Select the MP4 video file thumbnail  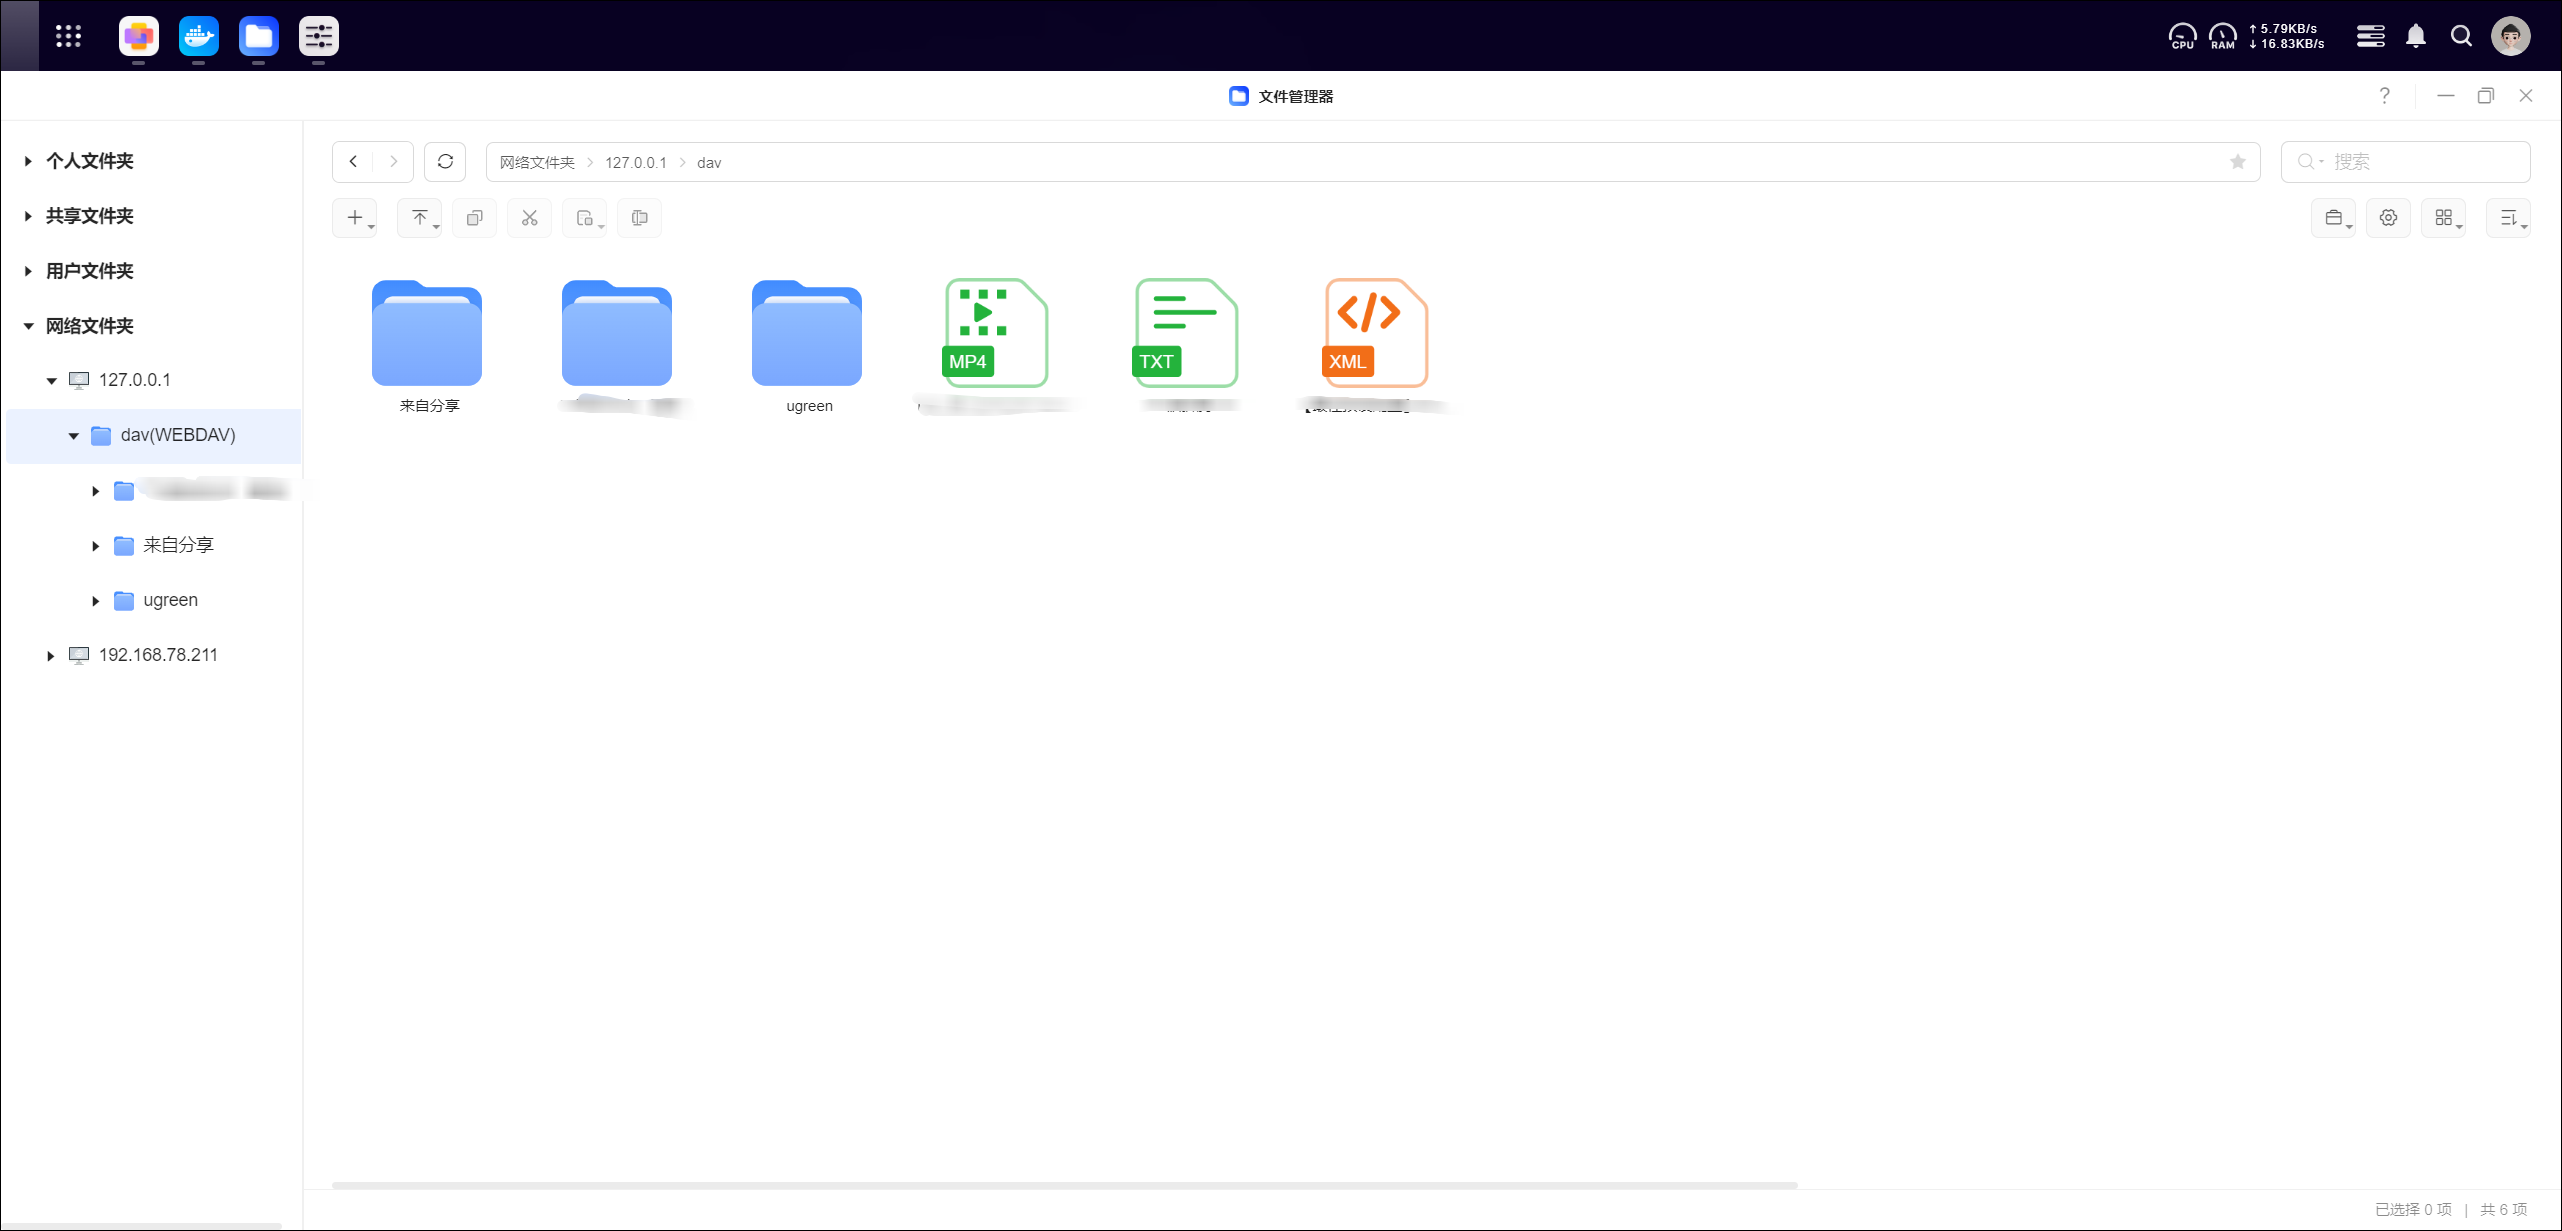pos(995,334)
